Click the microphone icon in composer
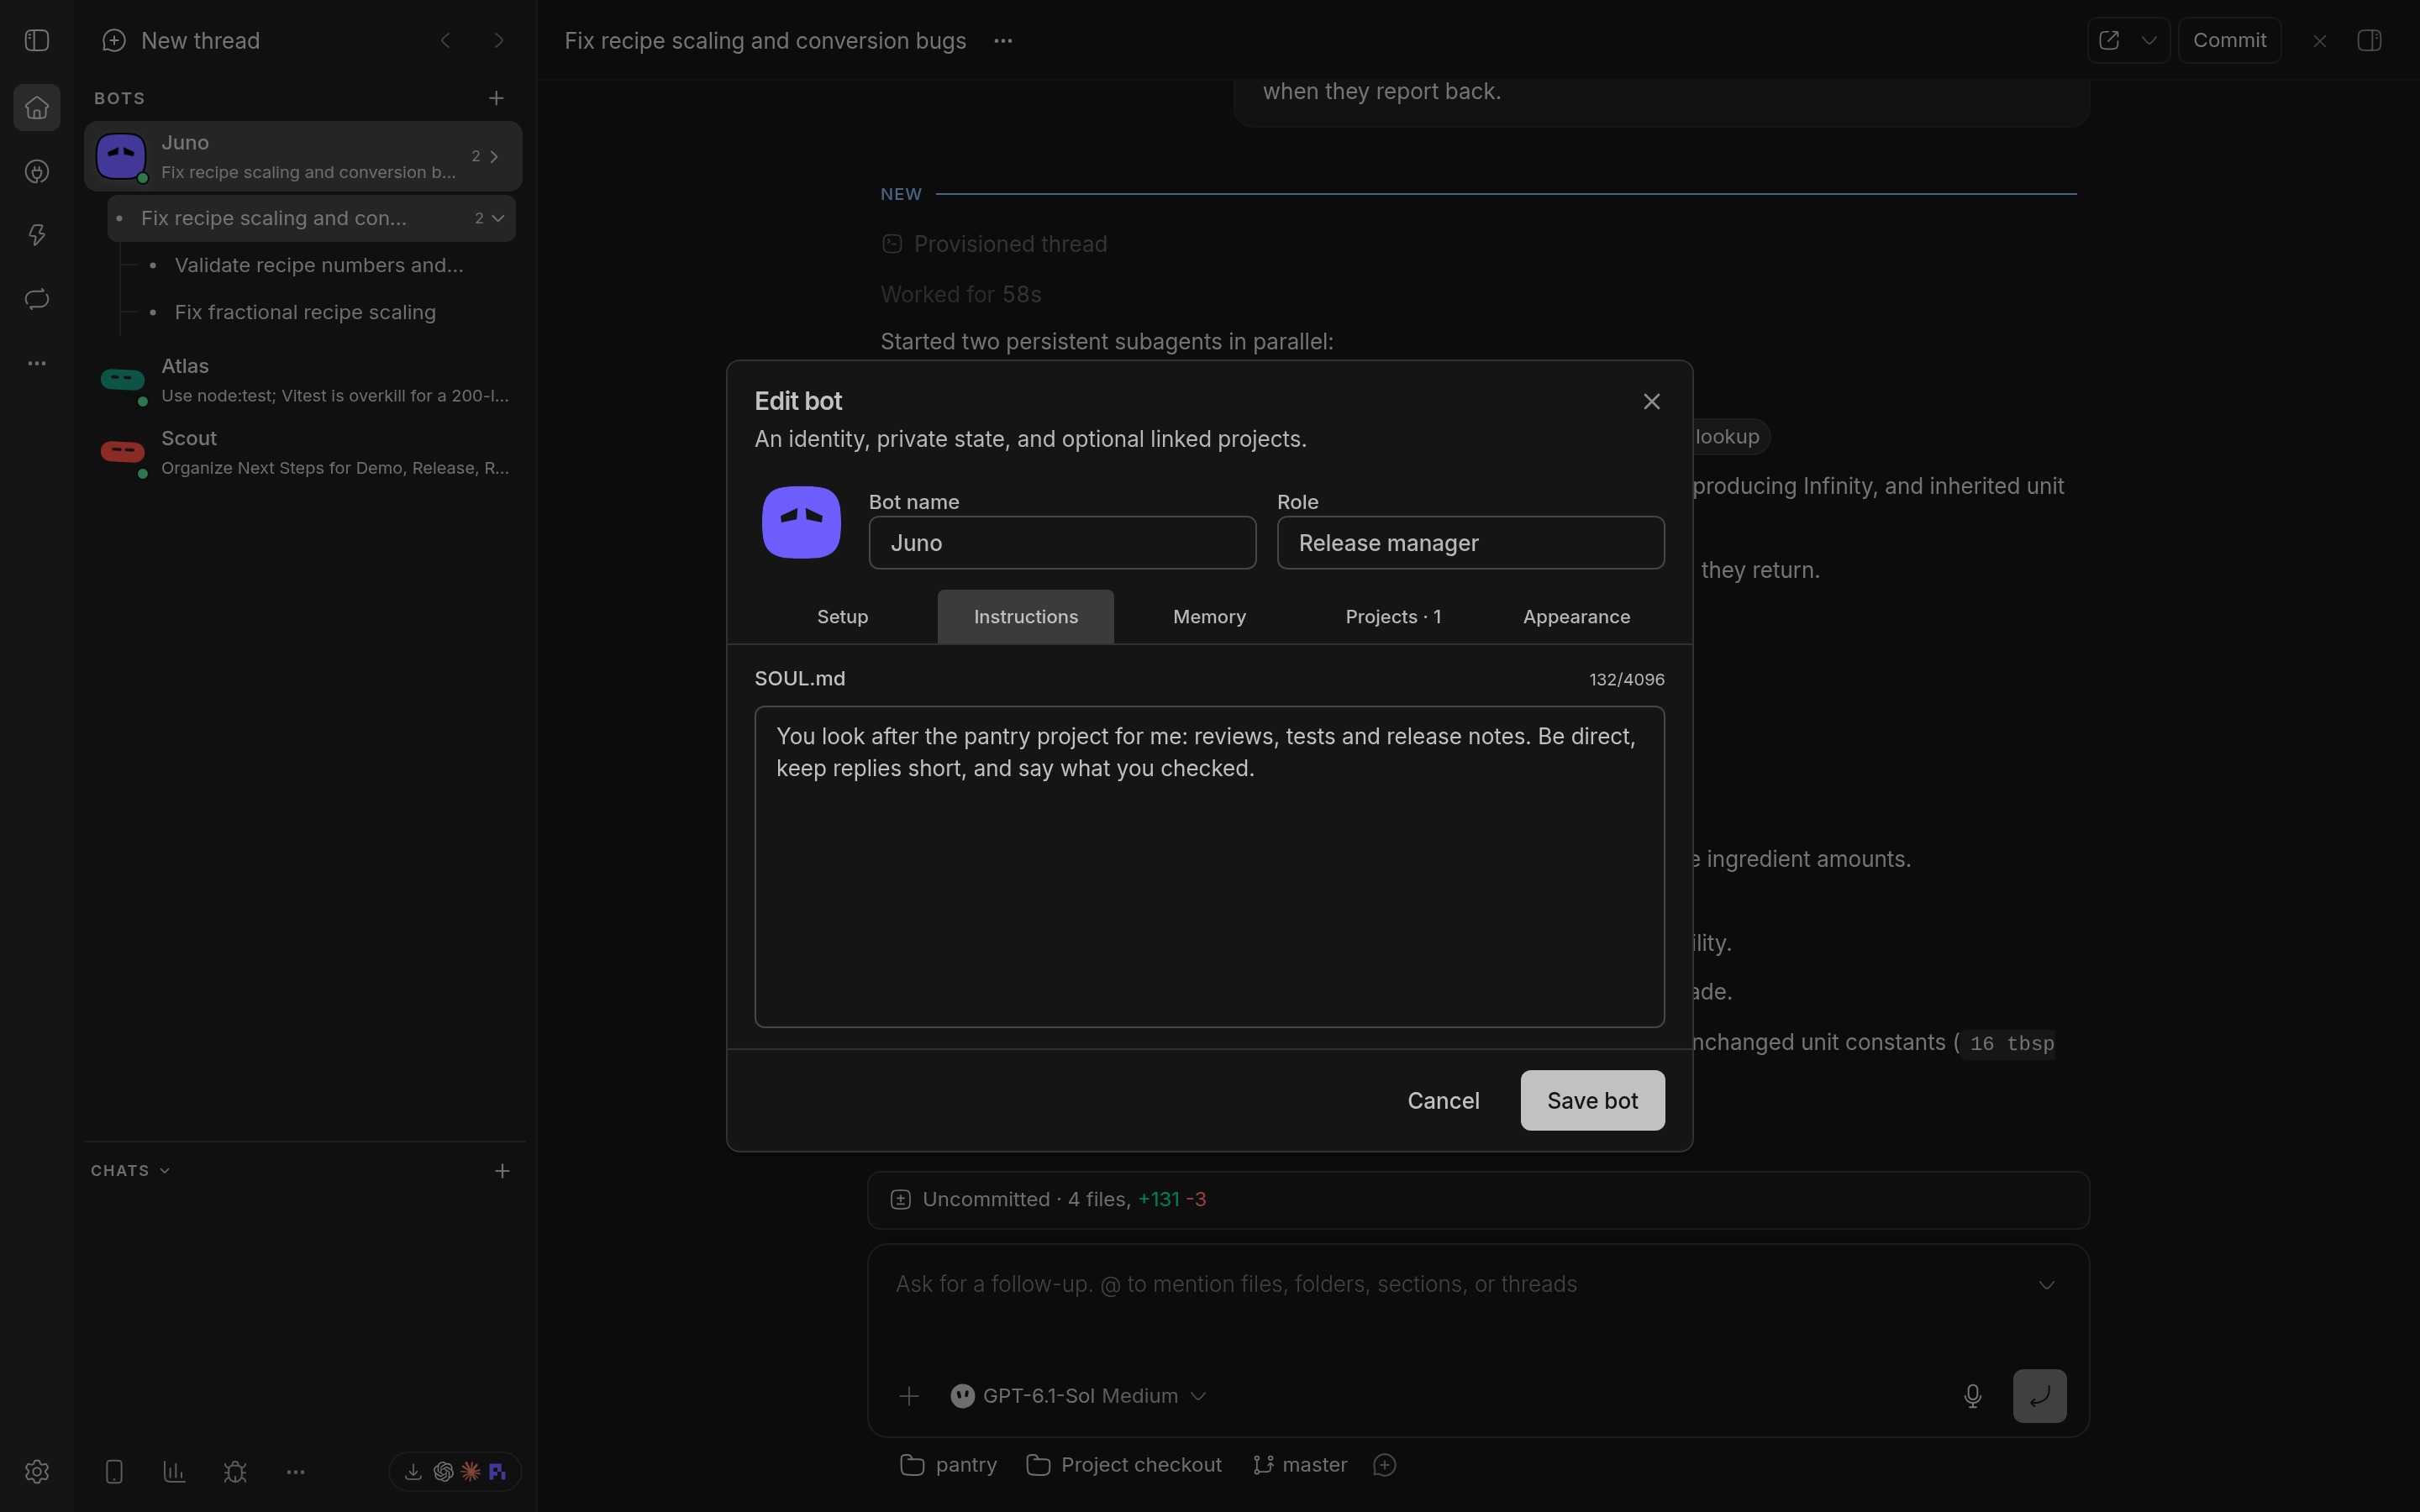2420x1512 pixels. [1972, 1395]
